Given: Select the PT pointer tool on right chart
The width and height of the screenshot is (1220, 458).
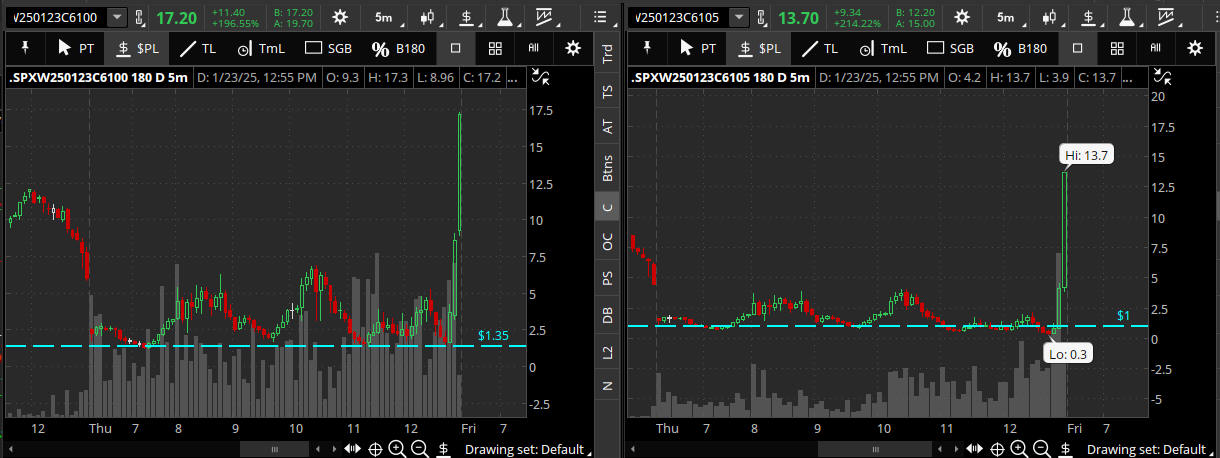Looking at the screenshot, I should pos(697,48).
